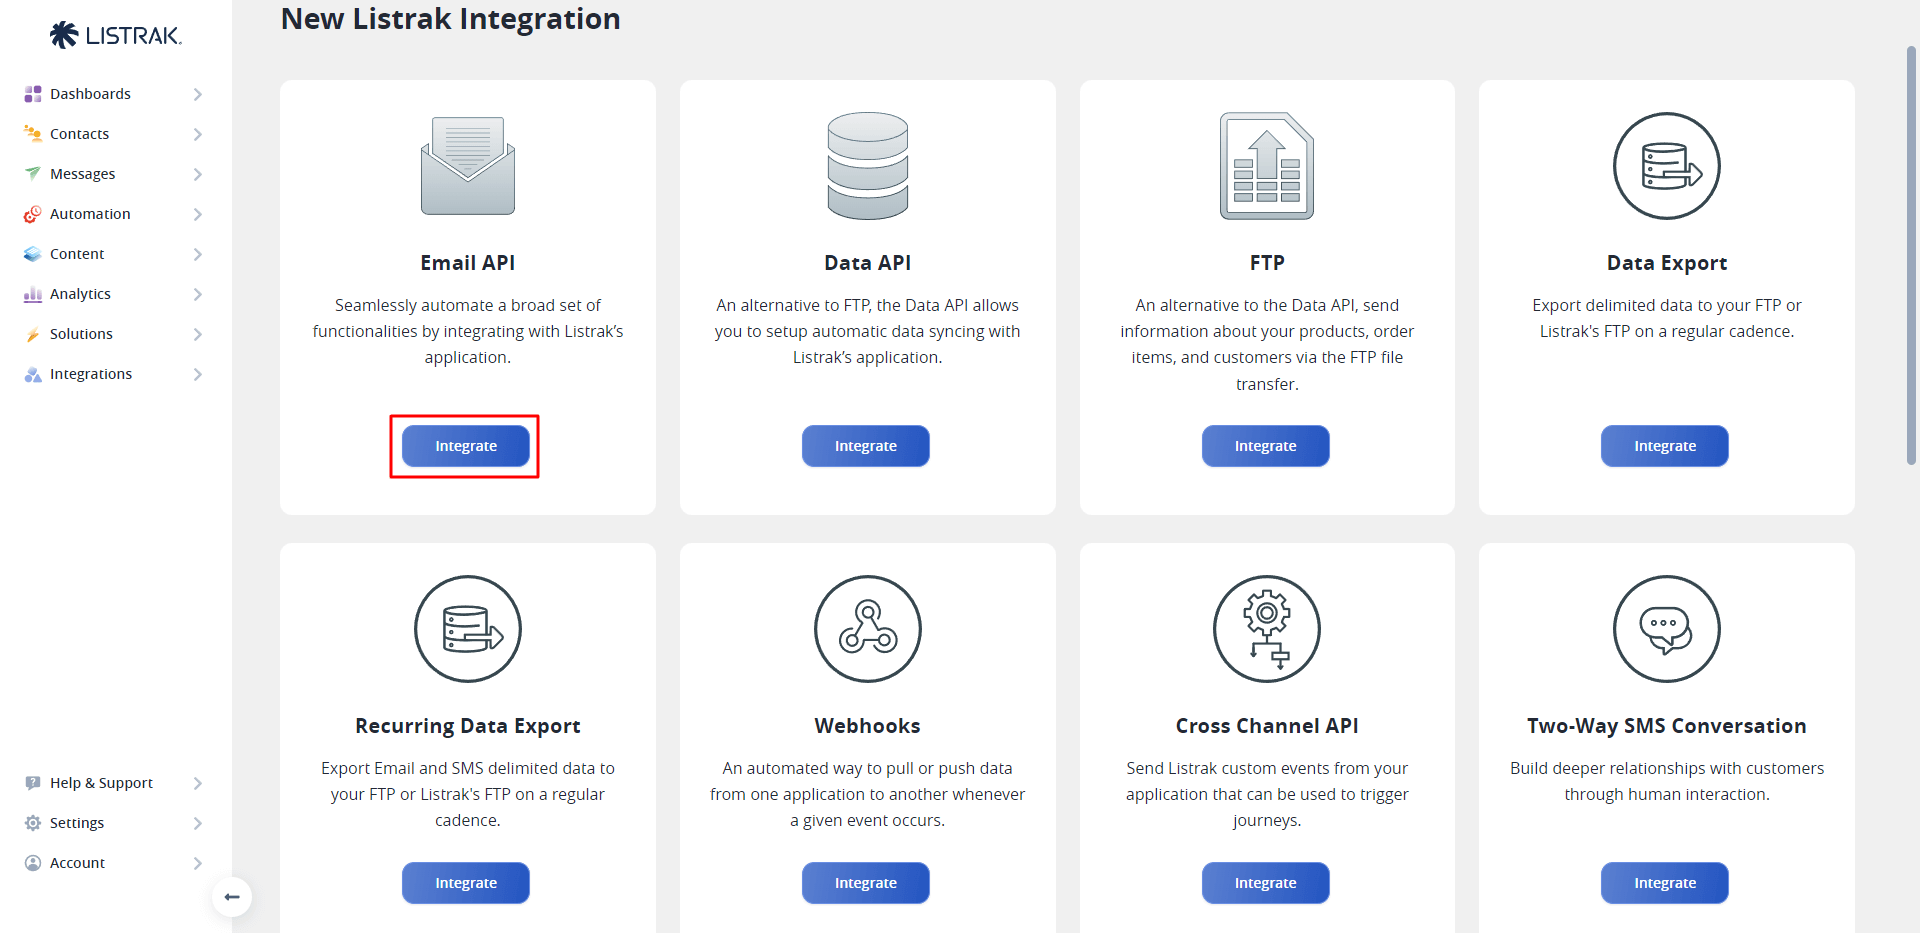Click the Webhooks circular icon
This screenshot has width=1920, height=933.
pyautogui.click(x=867, y=629)
